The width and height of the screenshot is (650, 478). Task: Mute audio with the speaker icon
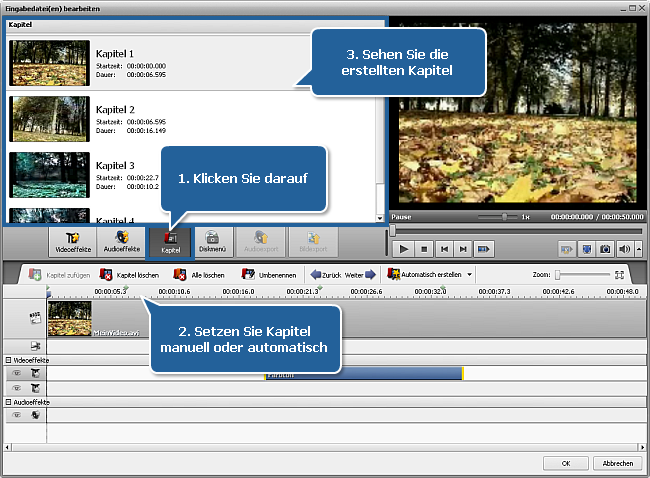tap(625, 249)
